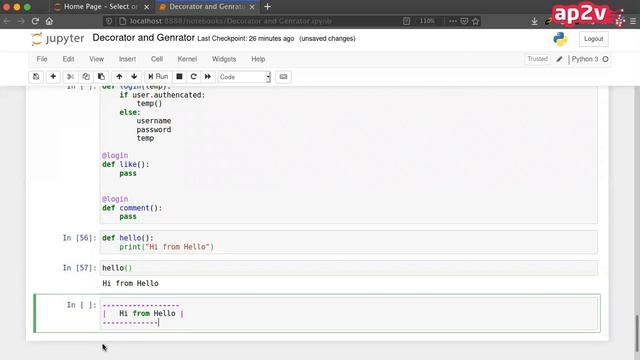Click the def hello() code cell

tap(349, 242)
